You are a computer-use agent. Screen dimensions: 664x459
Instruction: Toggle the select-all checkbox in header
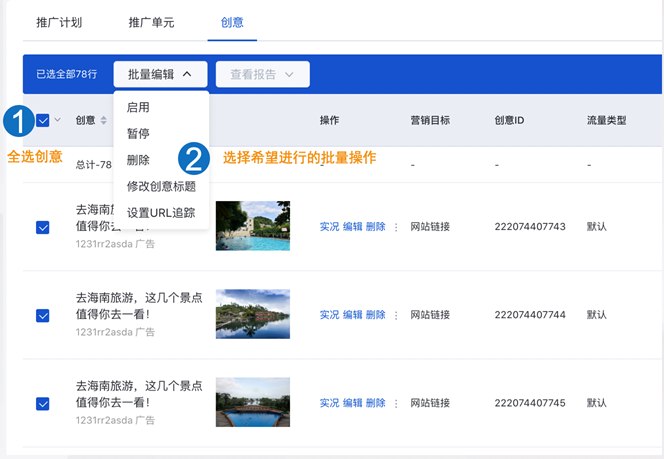click(x=43, y=121)
